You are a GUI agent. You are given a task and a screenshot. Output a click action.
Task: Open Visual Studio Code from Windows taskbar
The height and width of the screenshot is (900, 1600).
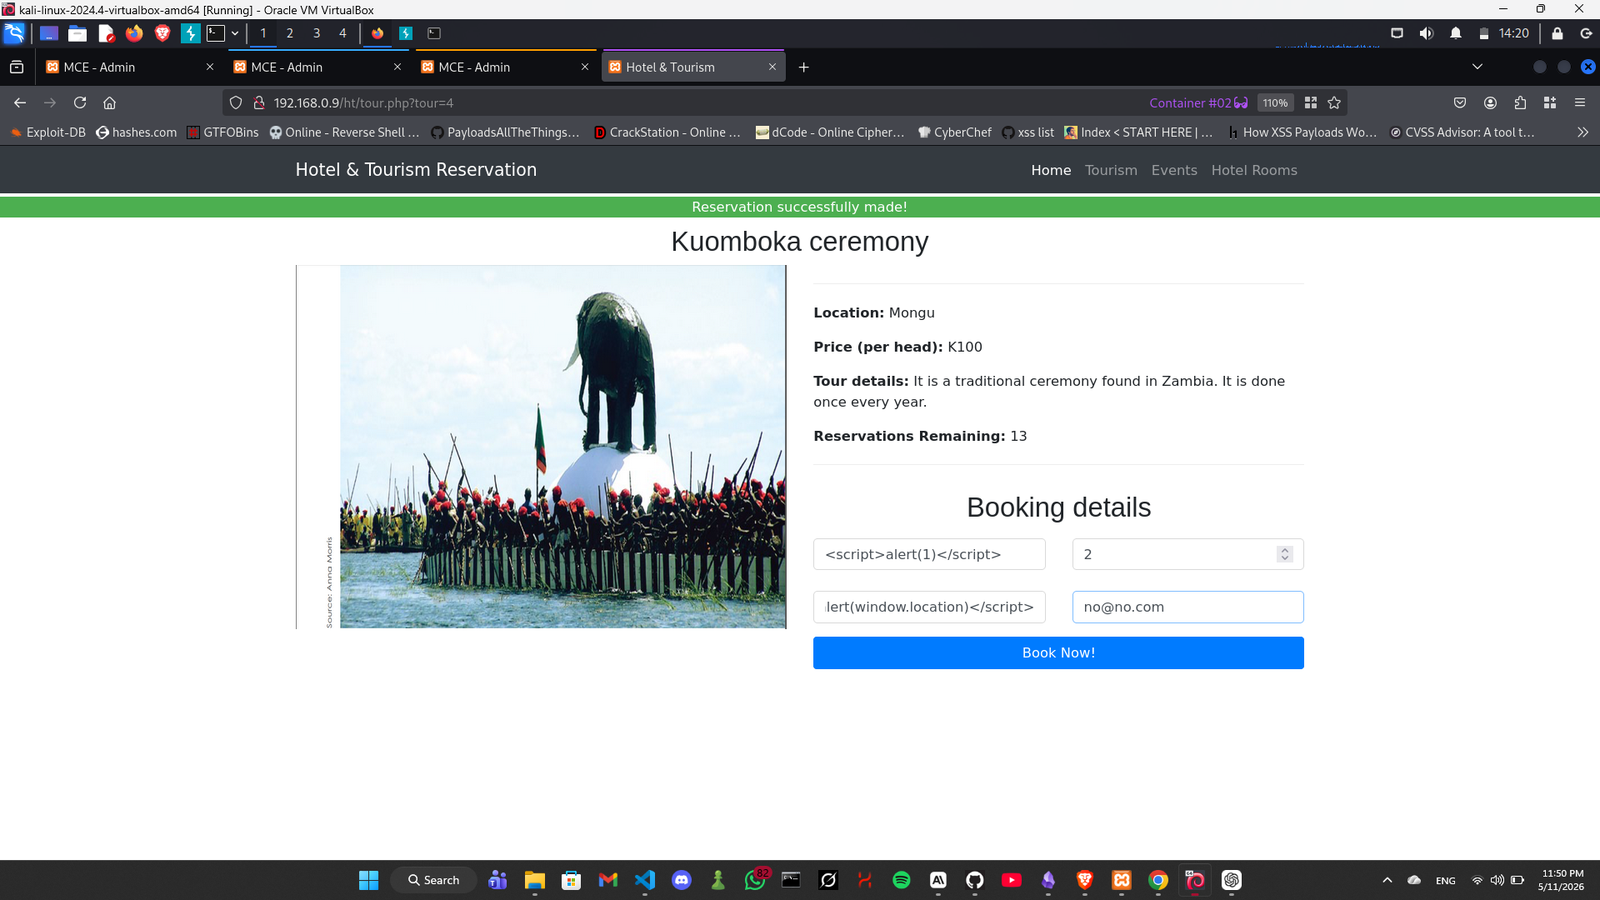645,880
